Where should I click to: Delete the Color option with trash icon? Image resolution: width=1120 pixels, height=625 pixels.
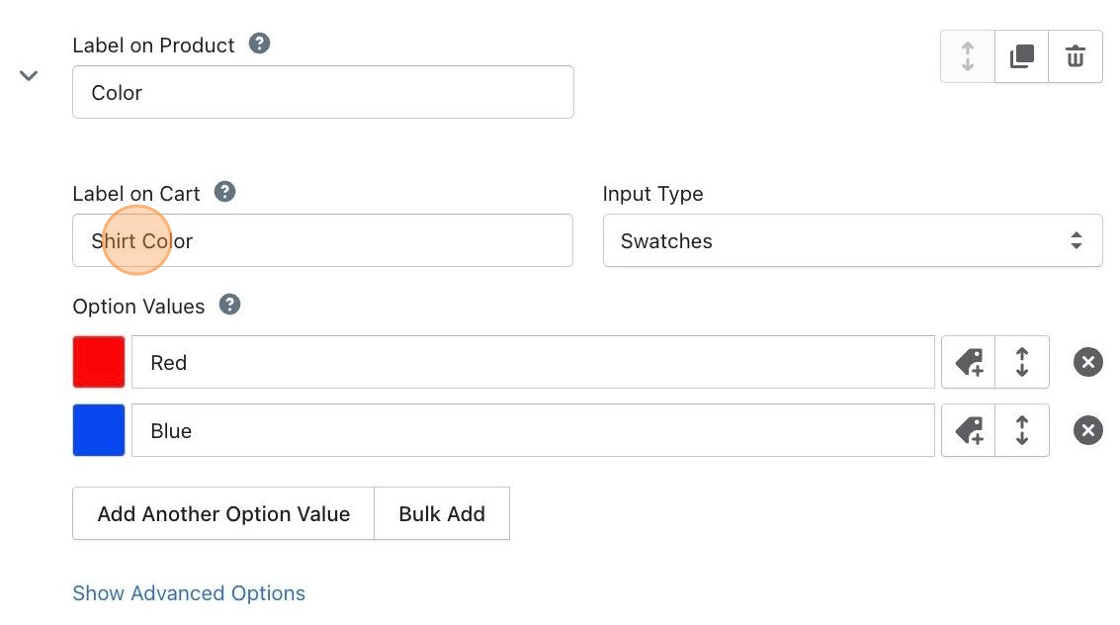pyautogui.click(x=1075, y=57)
